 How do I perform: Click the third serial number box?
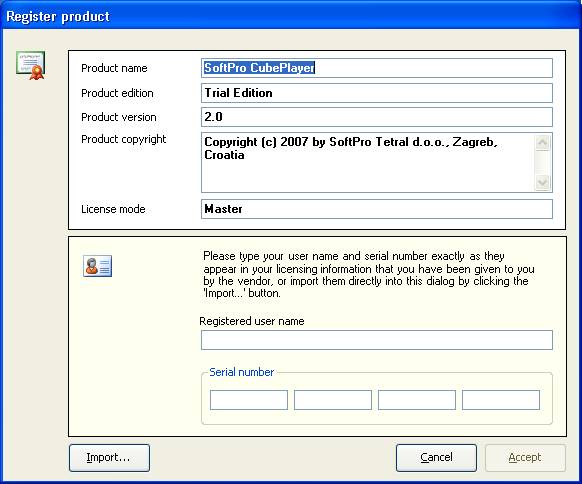click(x=417, y=400)
